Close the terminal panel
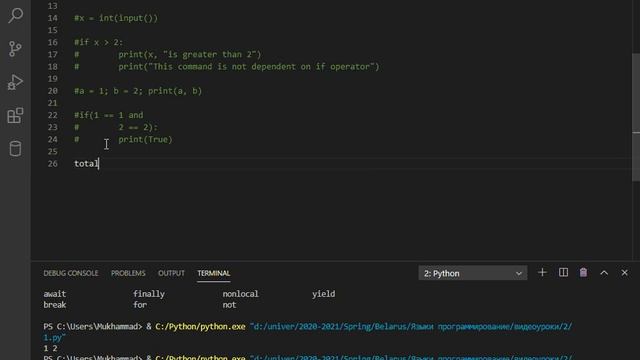 624,273
